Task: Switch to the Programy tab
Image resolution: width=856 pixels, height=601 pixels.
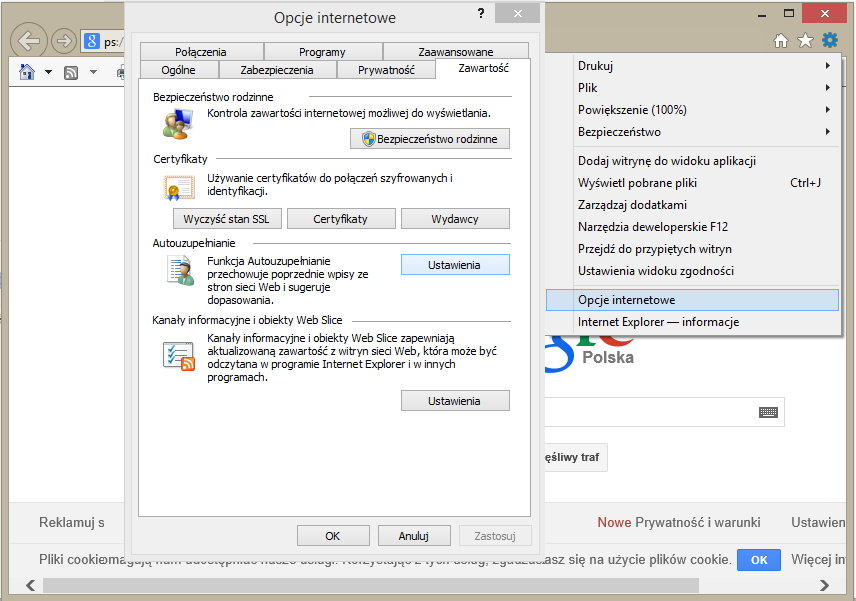Action: 322,52
